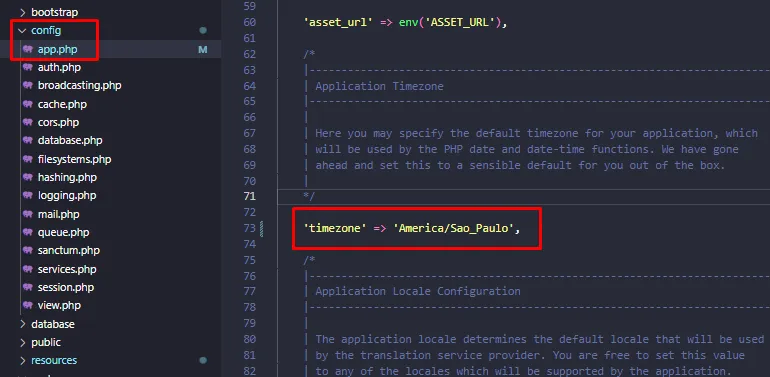Click the modified dot on resources folder
Image resolution: width=770 pixels, height=377 pixels.
click(x=203, y=360)
